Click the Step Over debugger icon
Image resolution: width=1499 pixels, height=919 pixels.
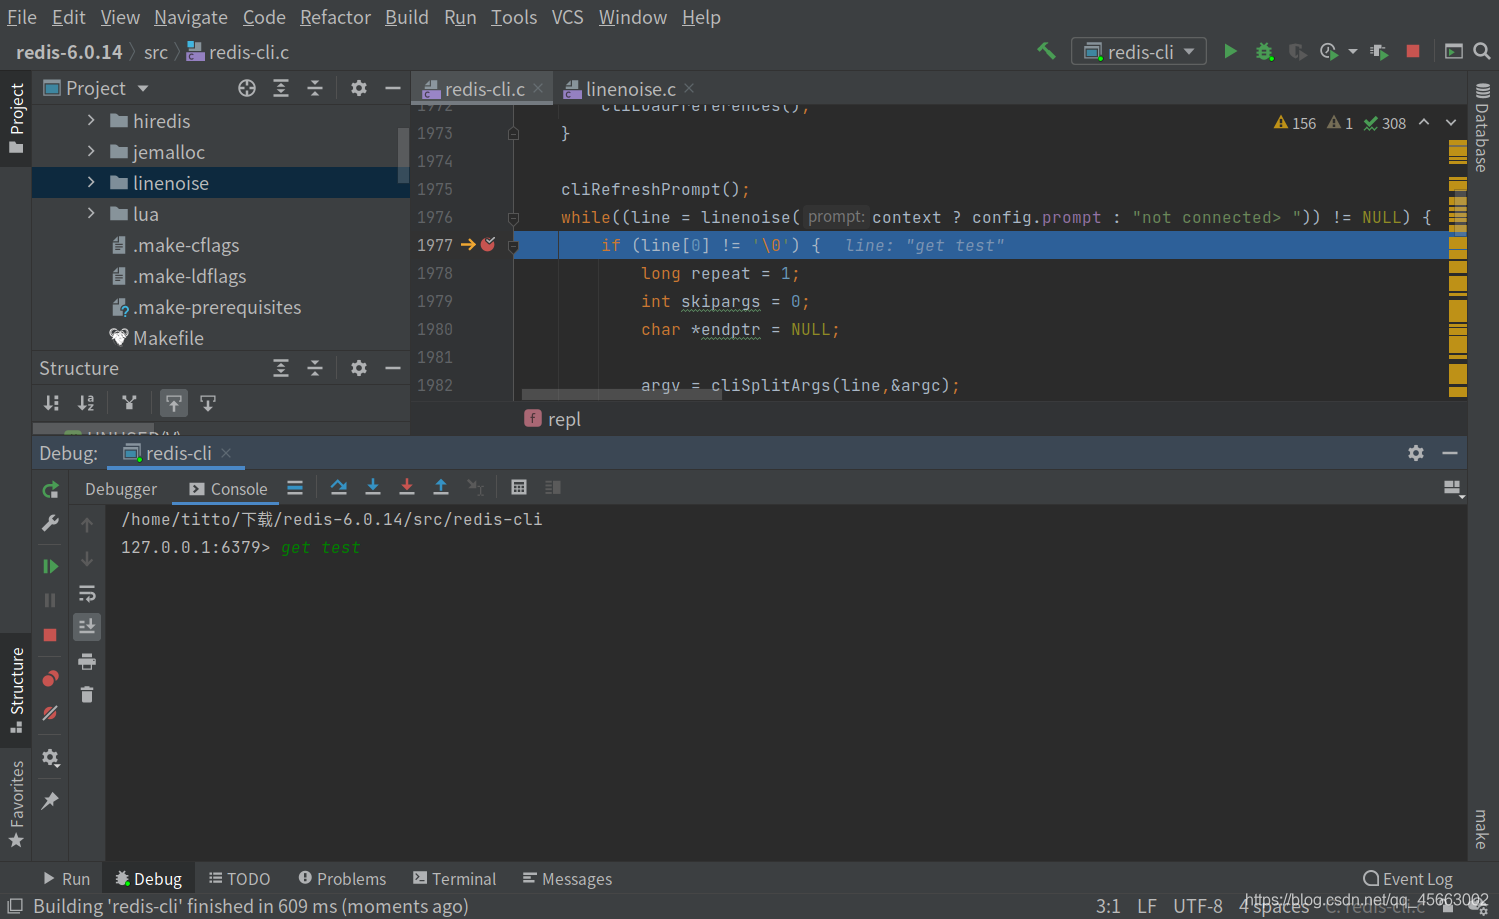(x=339, y=487)
